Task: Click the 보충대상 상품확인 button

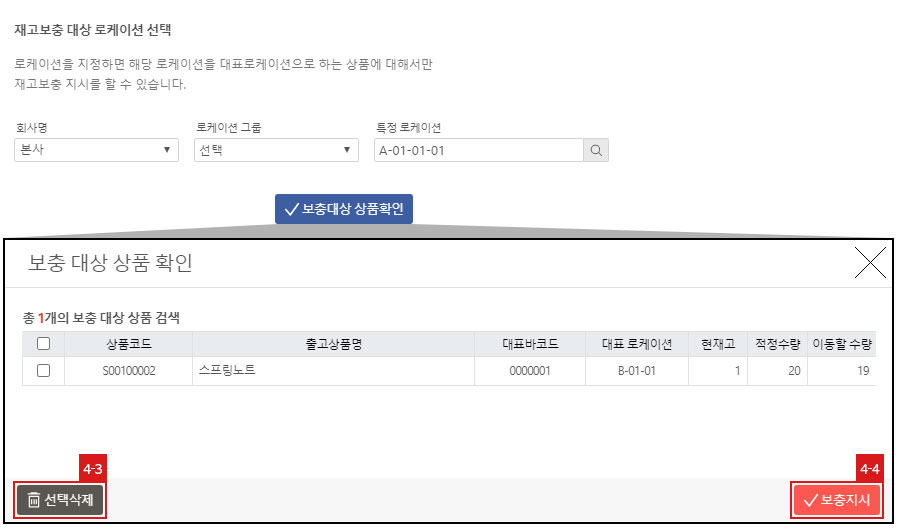Action: (344, 209)
